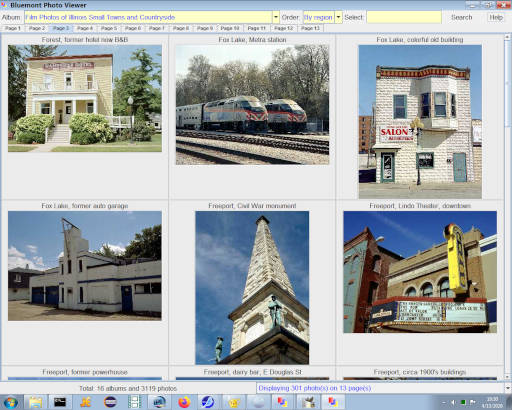512x410 pixels.
Task: Open Firefox from the taskbar
Action: (184, 402)
